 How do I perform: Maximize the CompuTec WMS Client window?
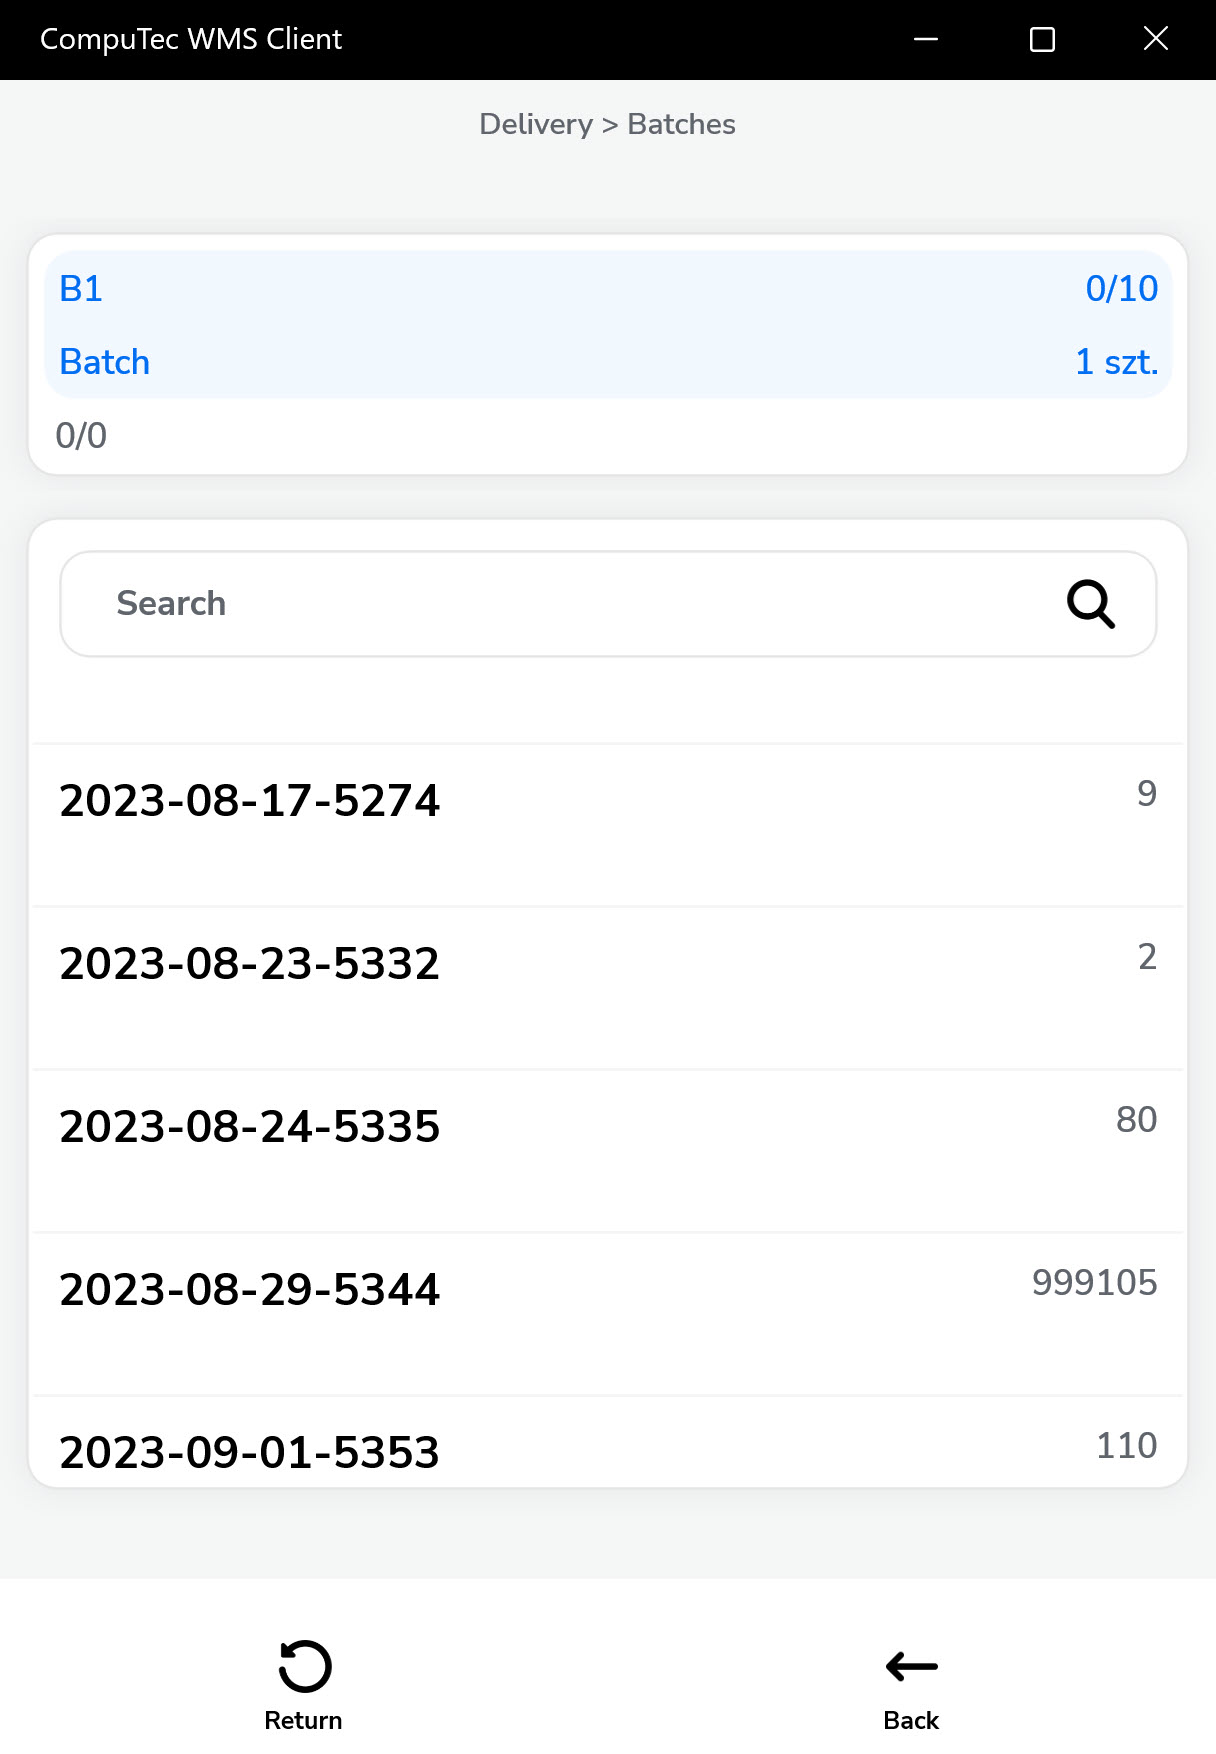(x=1042, y=39)
